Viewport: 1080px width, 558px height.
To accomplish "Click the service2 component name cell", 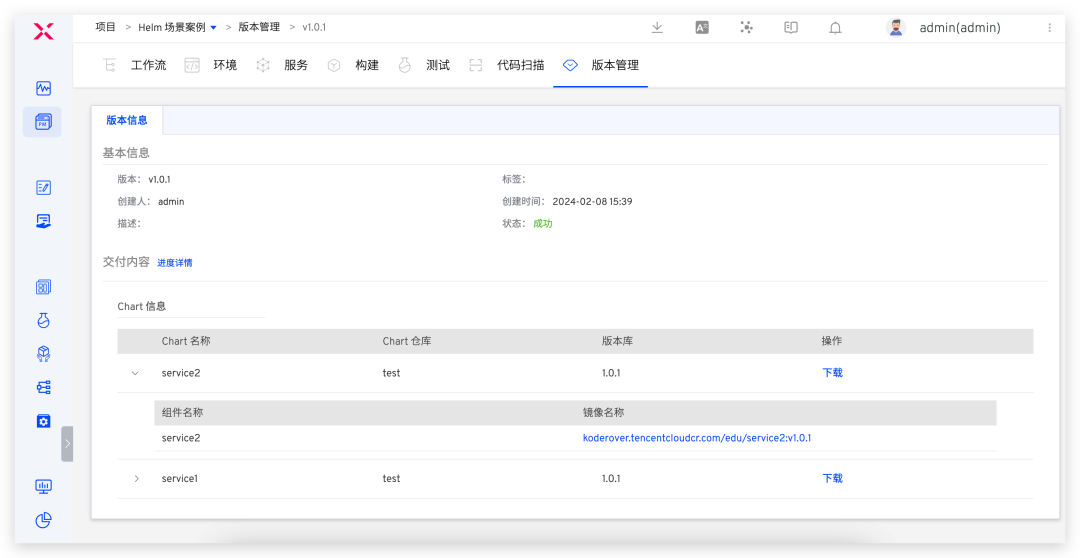I will click(x=181, y=437).
